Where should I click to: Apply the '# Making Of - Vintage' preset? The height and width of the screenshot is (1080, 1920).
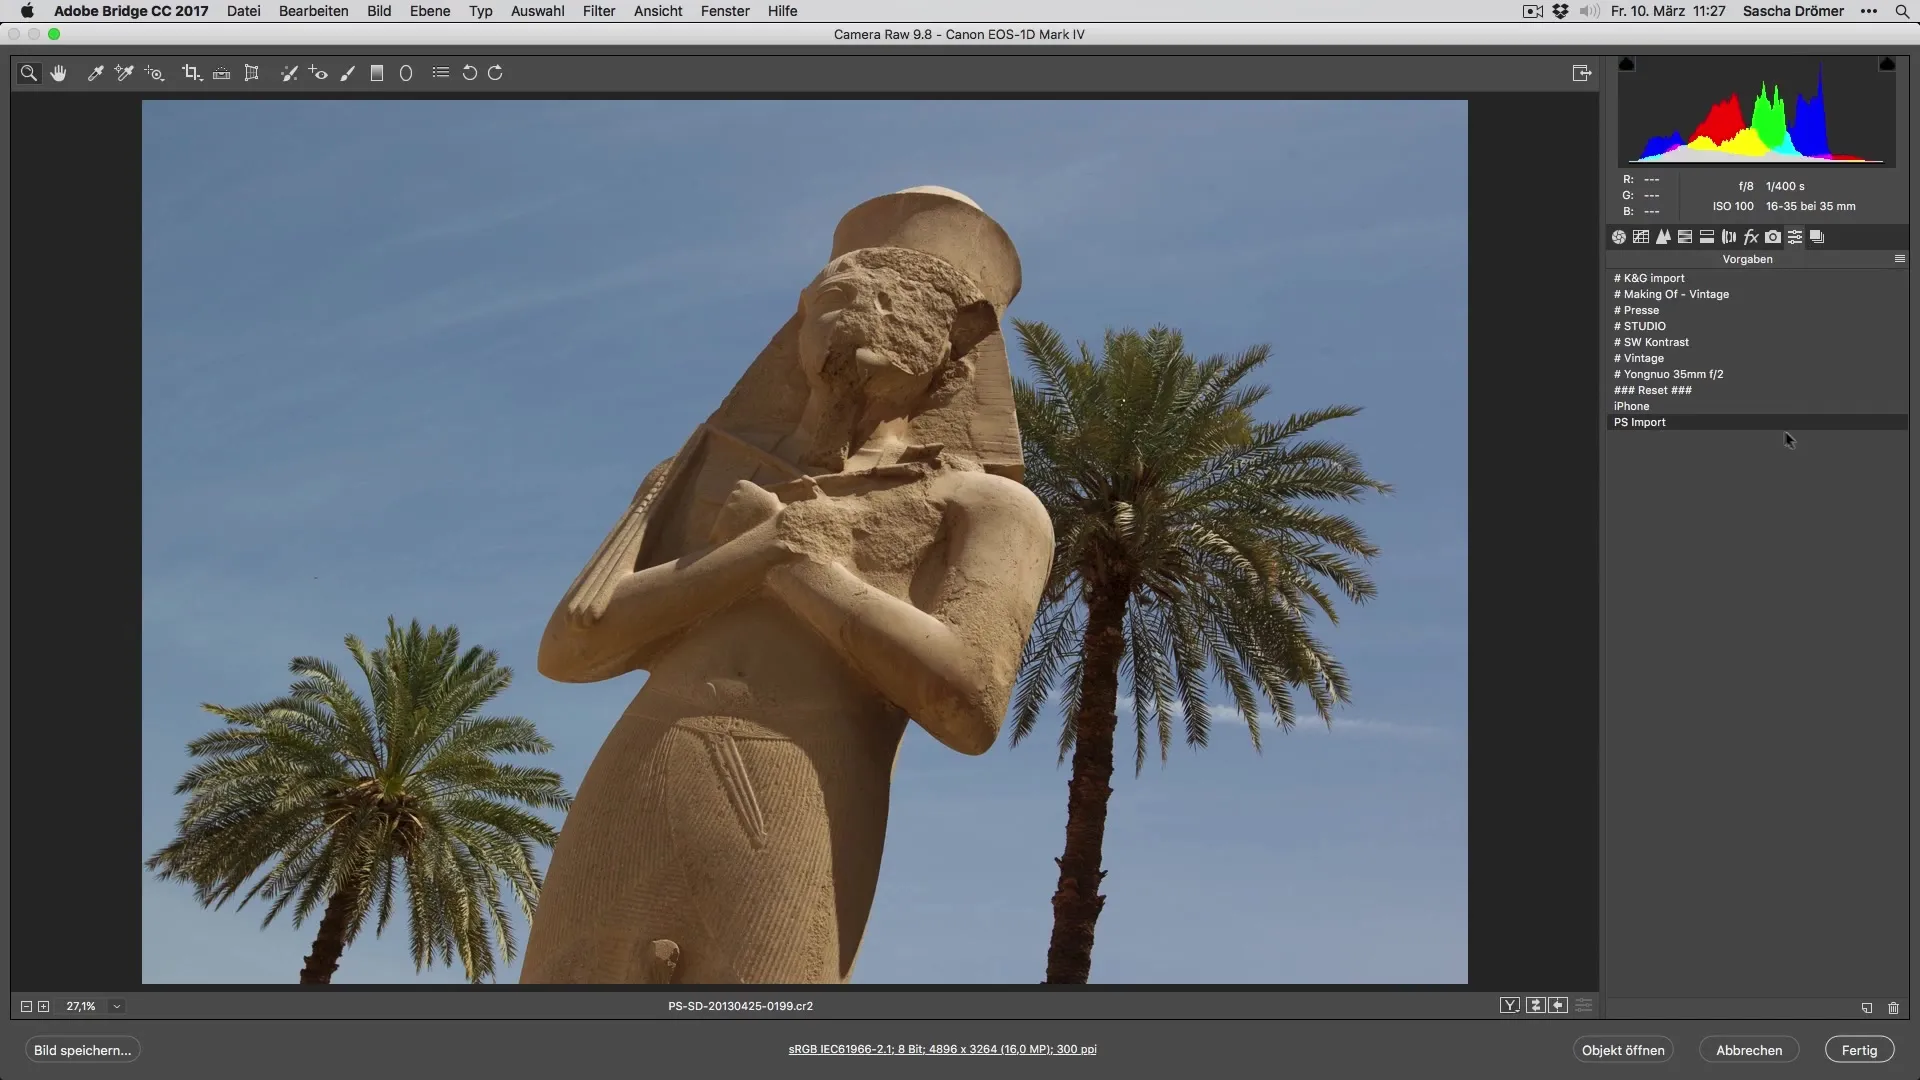pos(1757,295)
